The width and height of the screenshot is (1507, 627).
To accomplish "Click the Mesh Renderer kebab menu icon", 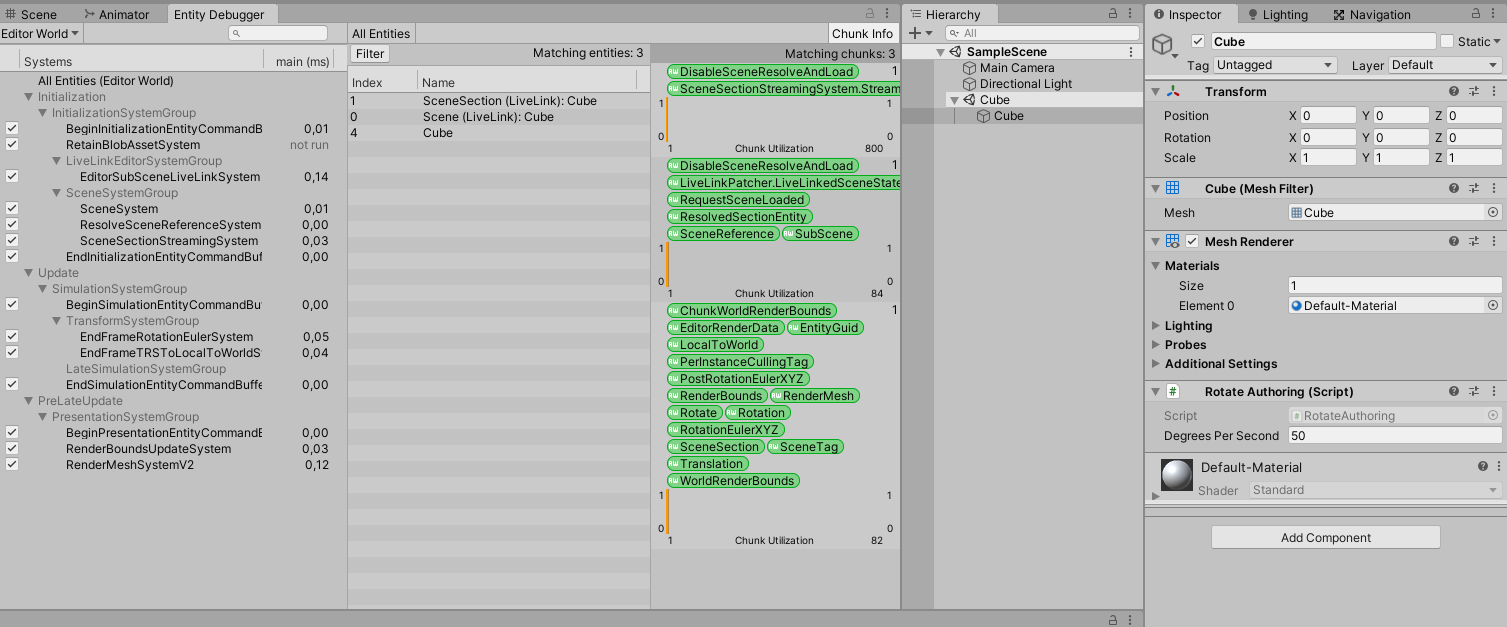I will click(1495, 241).
